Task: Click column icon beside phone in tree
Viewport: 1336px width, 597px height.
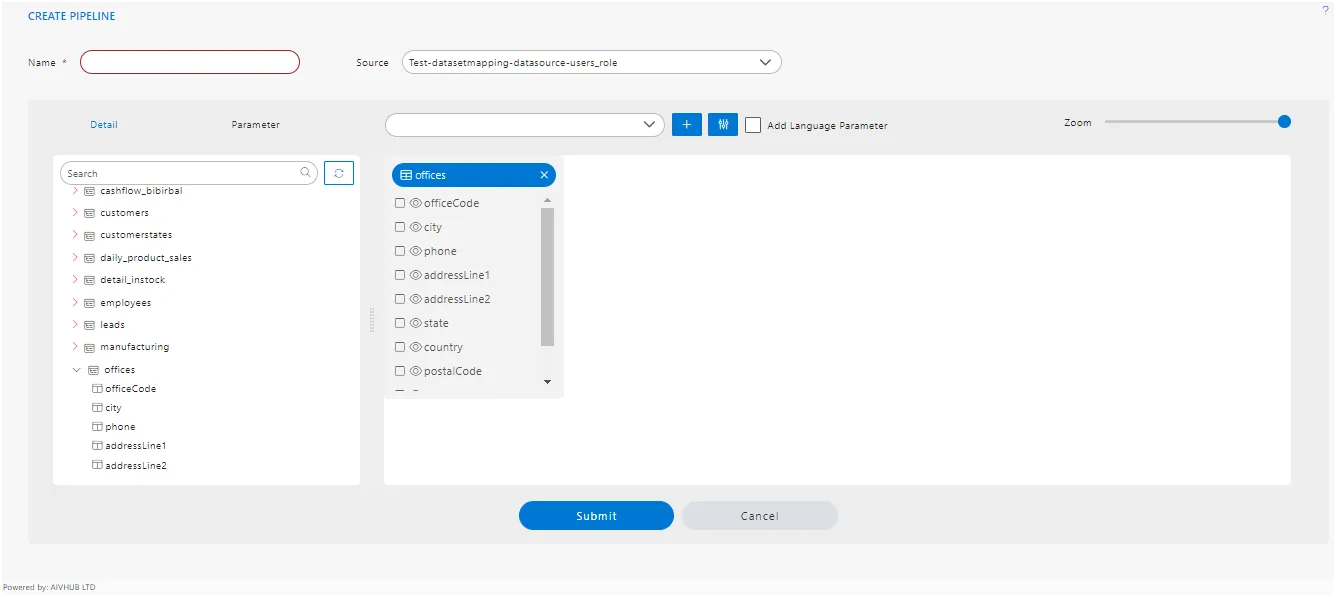Action: (x=97, y=427)
